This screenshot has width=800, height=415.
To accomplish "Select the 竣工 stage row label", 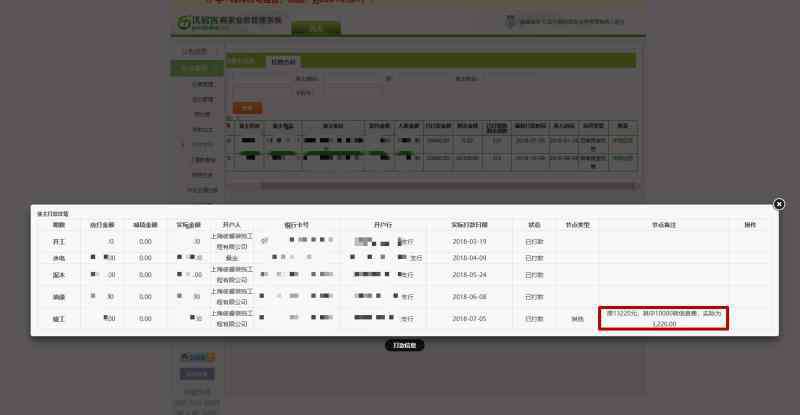I will (x=59, y=319).
